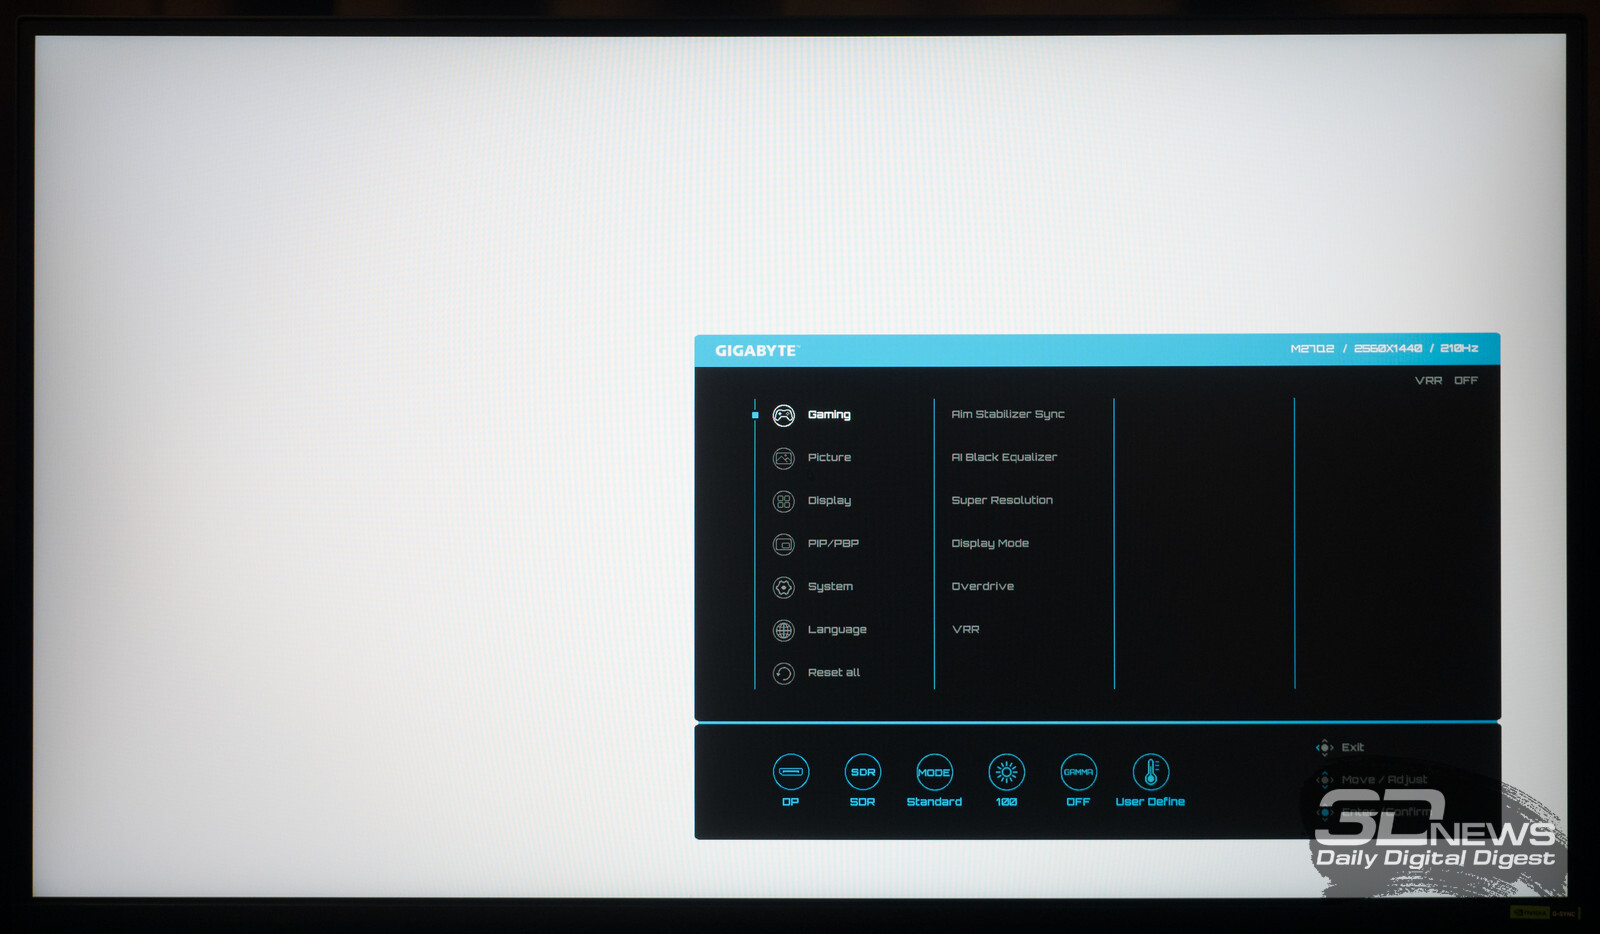Open Super Resolution setting

coord(1002,500)
